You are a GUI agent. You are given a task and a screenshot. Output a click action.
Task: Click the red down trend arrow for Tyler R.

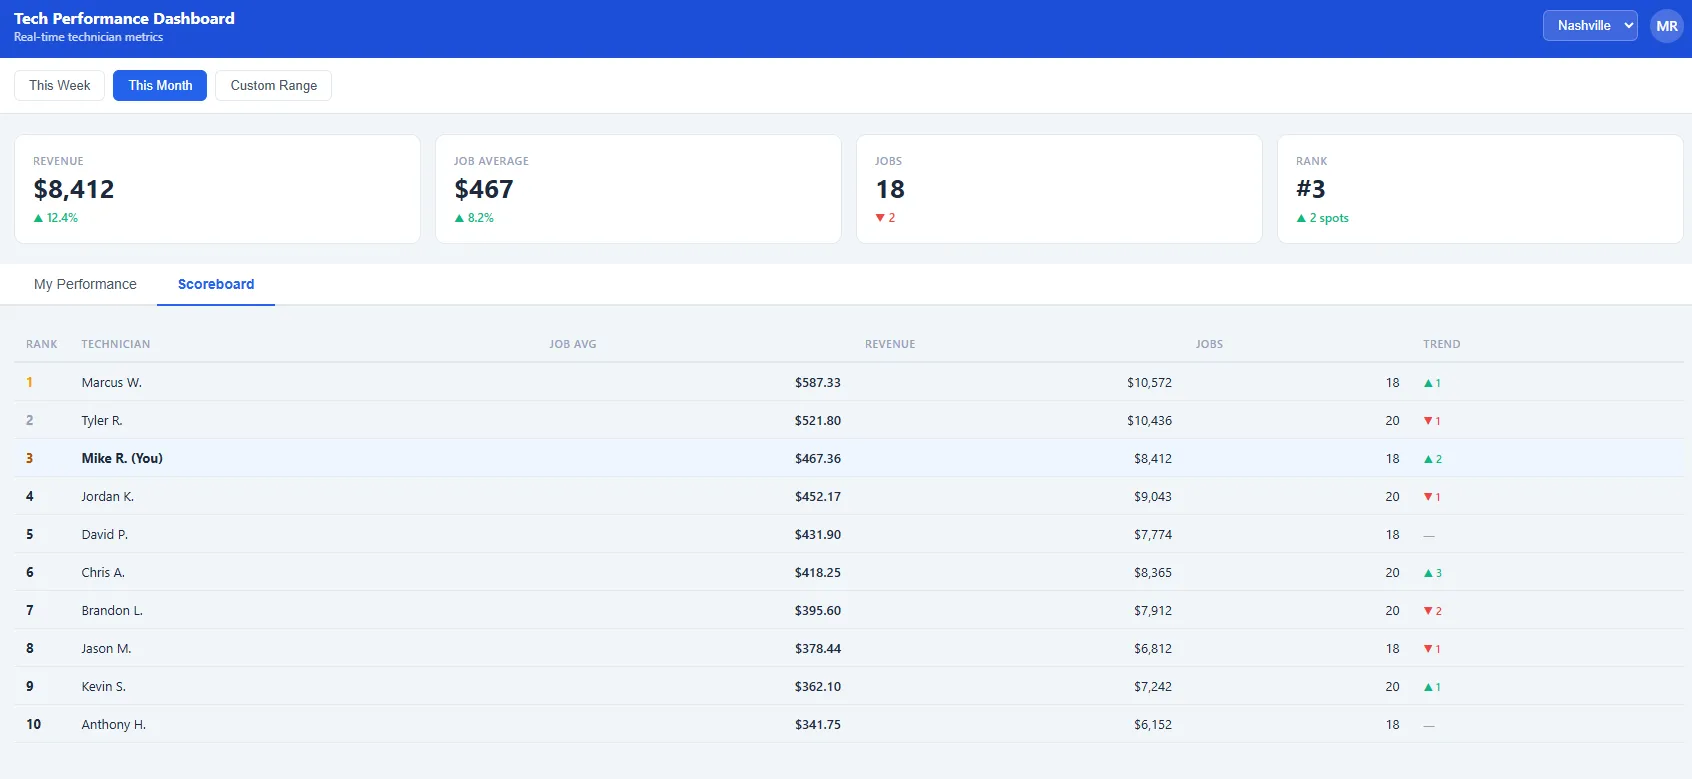click(1429, 421)
